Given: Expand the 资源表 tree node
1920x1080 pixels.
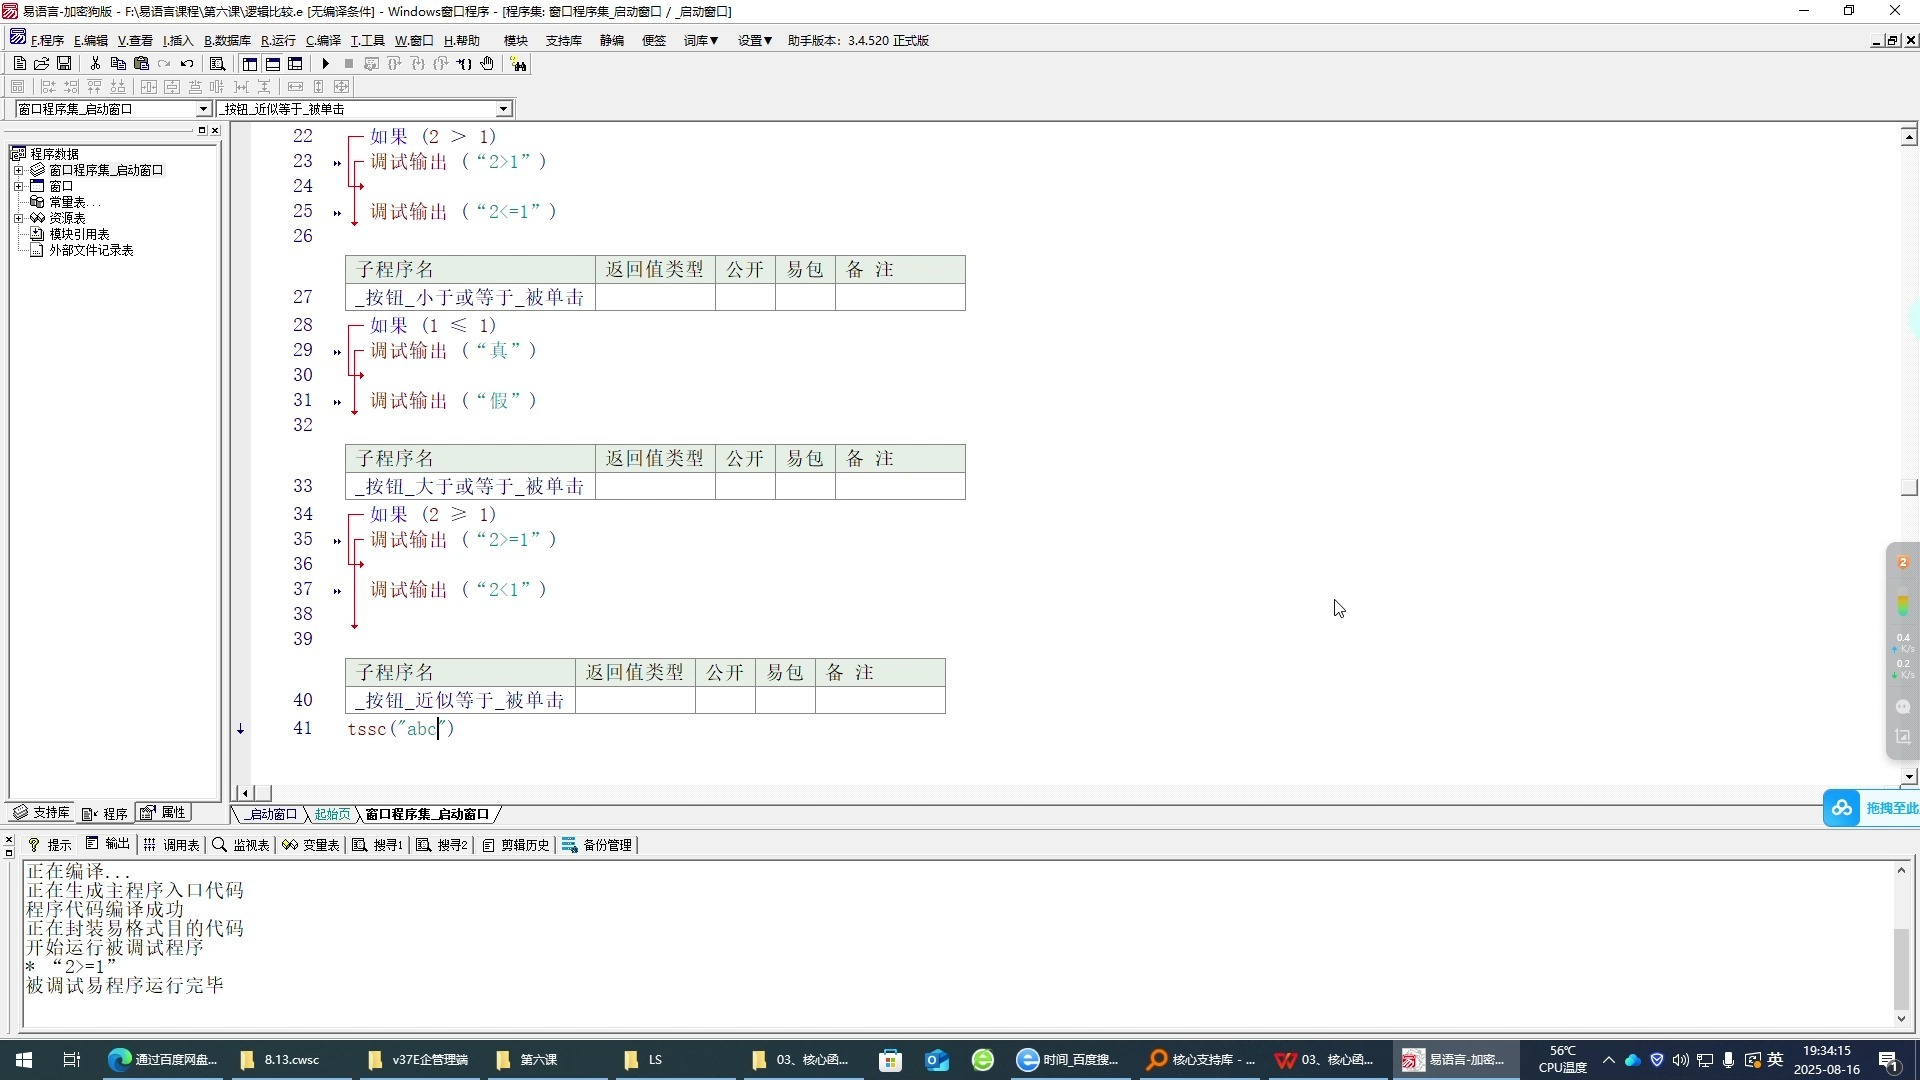Looking at the screenshot, I should [18, 218].
